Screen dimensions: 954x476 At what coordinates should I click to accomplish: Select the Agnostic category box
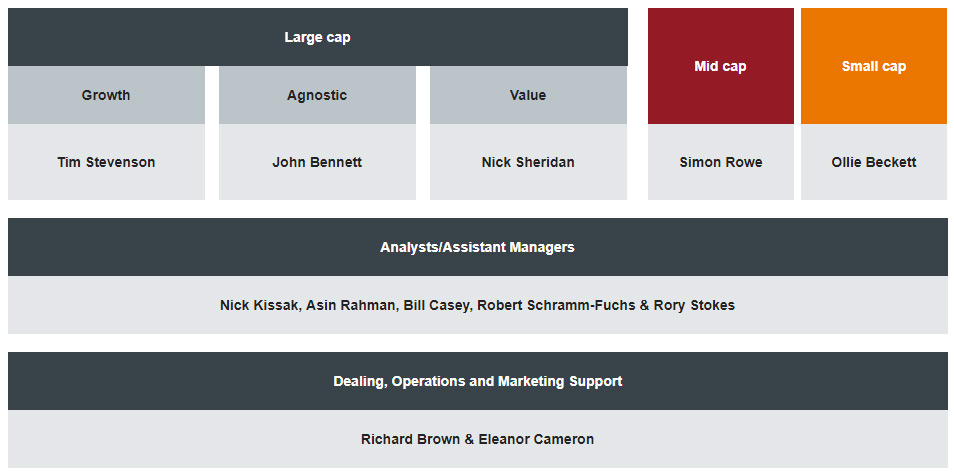pos(317,96)
